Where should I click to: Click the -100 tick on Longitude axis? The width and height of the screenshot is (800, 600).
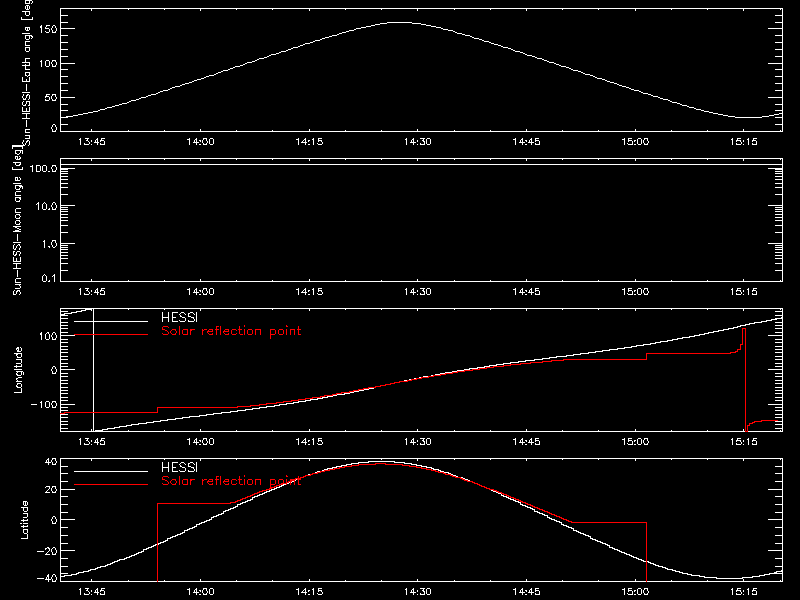coord(43,404)
